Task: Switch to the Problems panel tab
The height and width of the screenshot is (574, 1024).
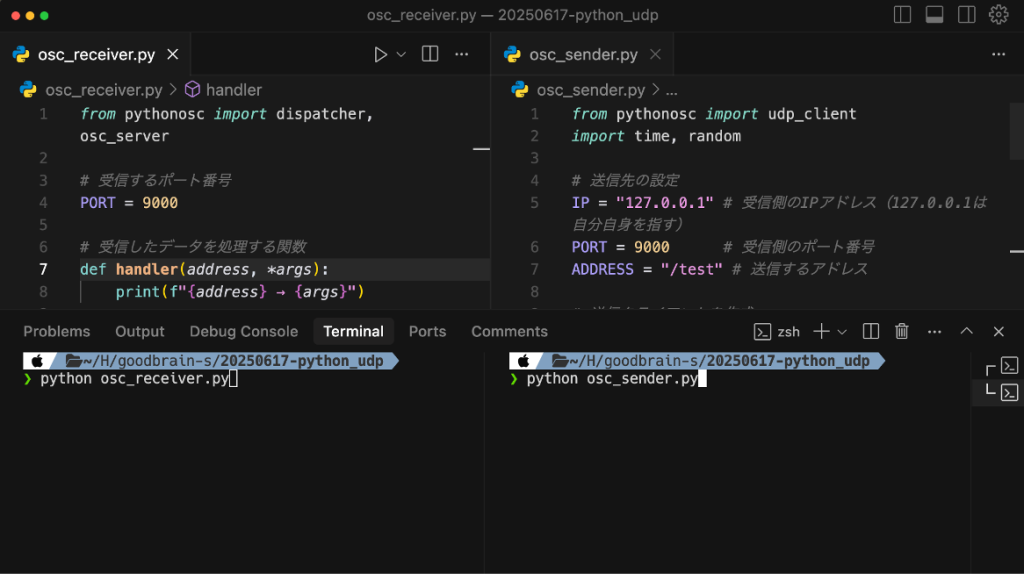Action: coord(57,331)
